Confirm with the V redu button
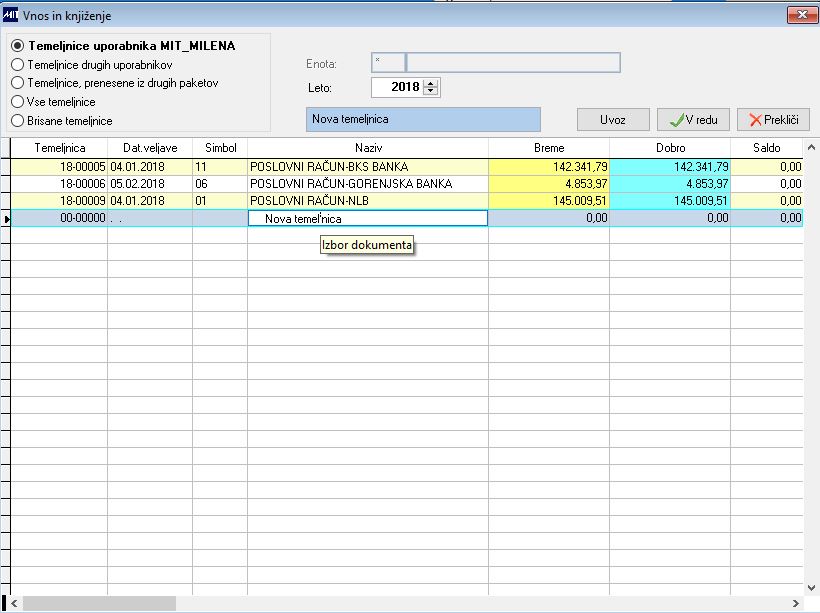 (x=693, y=120)
